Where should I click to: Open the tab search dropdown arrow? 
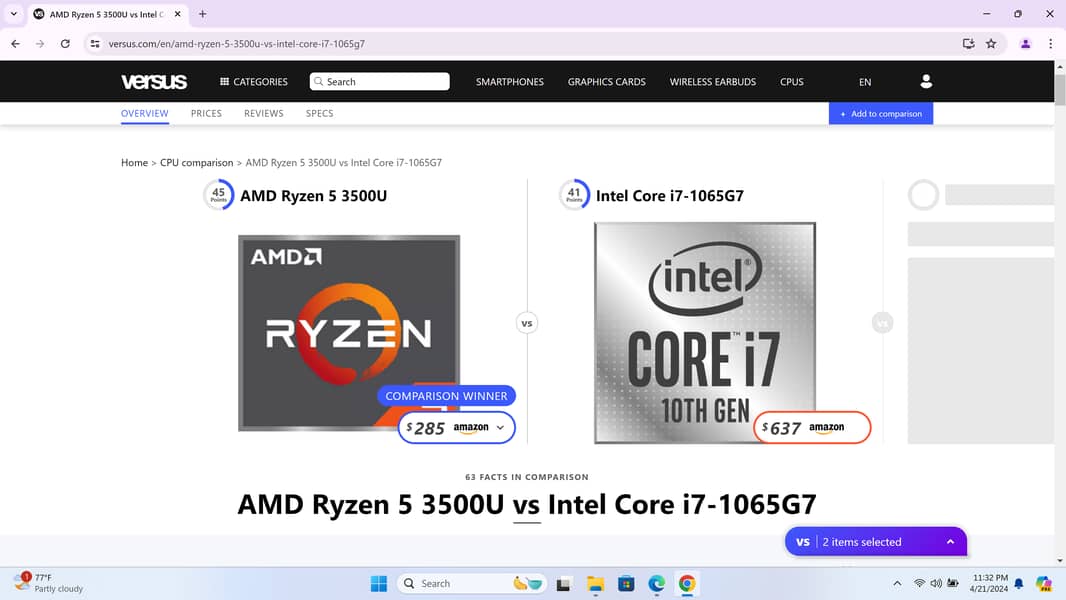click(14, 14)
